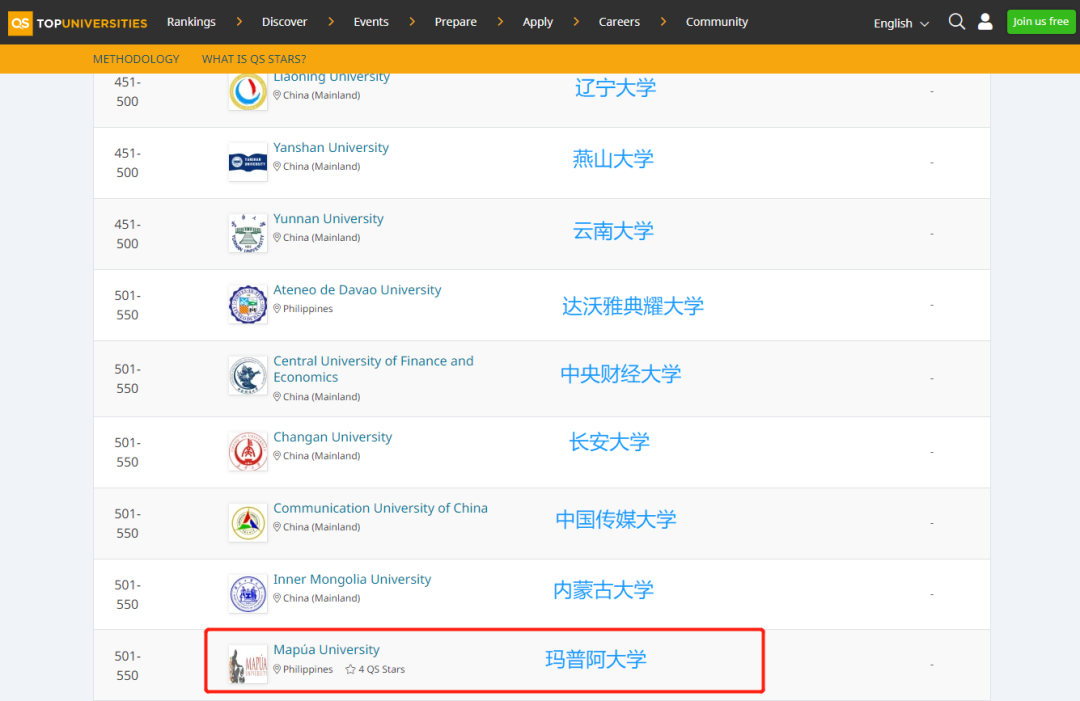Open the Inner Mongolia University link
Viewport: 1080px width, 701px height.
352,579
